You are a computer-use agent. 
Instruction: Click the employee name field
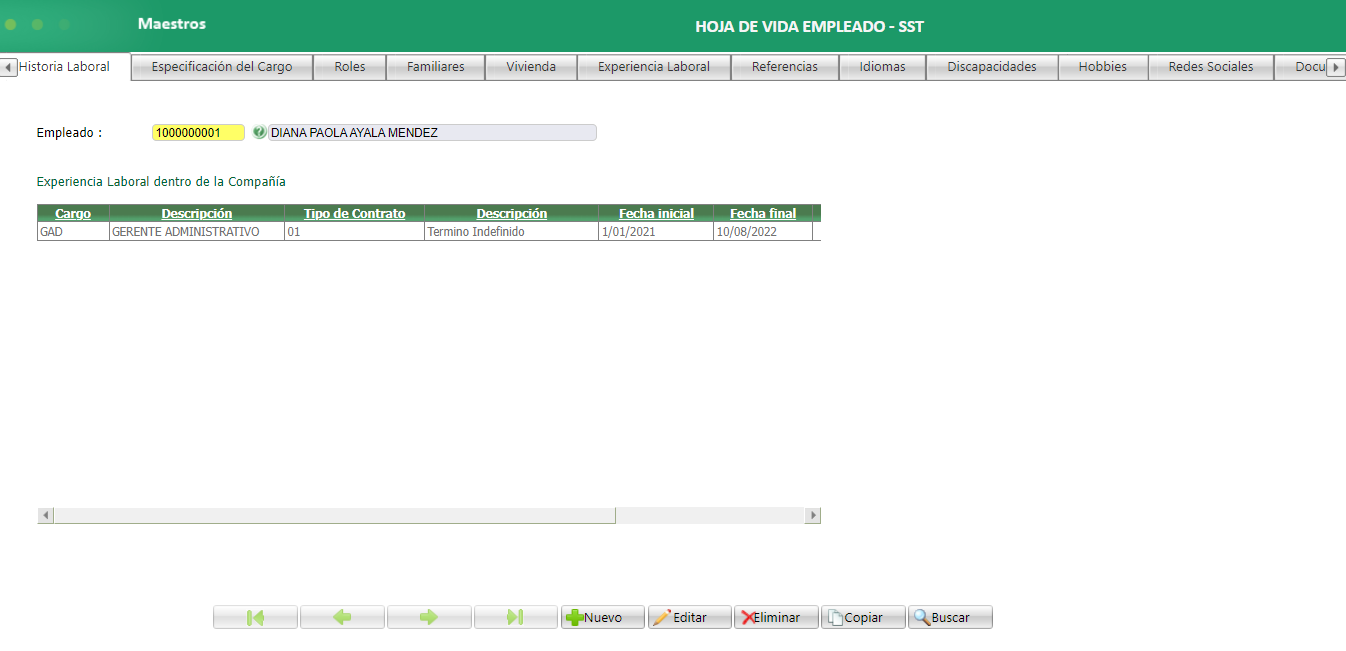[432, 132]
